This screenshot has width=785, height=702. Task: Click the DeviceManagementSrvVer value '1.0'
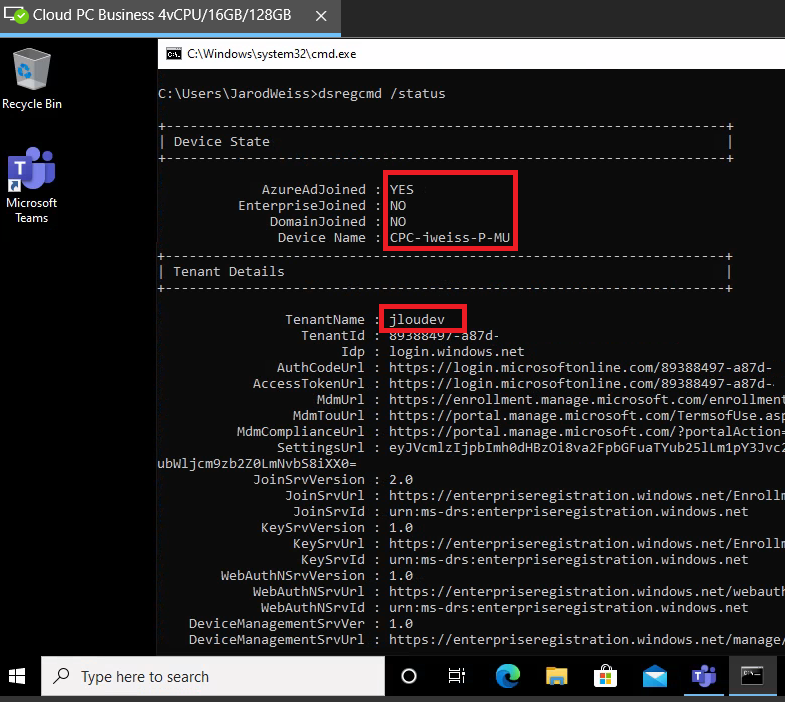(401, 624)
